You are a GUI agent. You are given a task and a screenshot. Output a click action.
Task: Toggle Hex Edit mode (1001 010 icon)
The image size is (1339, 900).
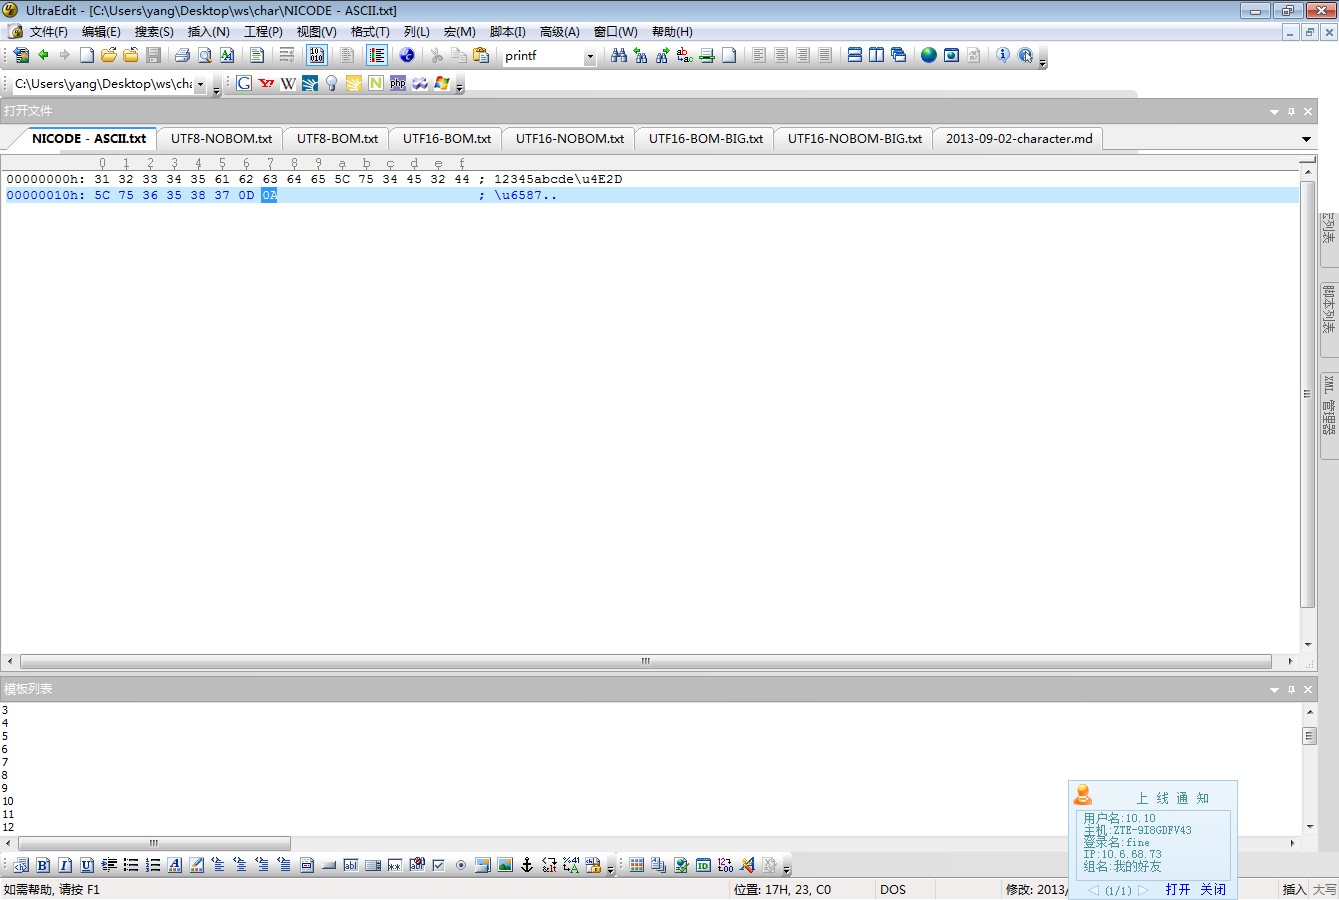tap(317, 55)
